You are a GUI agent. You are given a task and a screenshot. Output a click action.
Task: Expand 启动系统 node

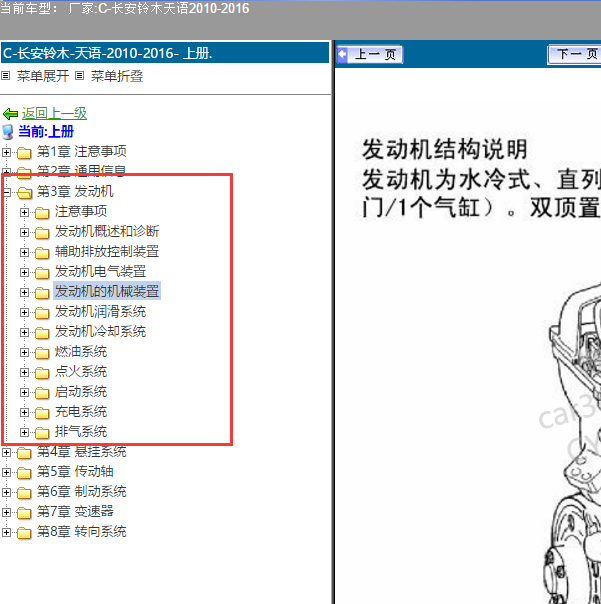(24, 393)
